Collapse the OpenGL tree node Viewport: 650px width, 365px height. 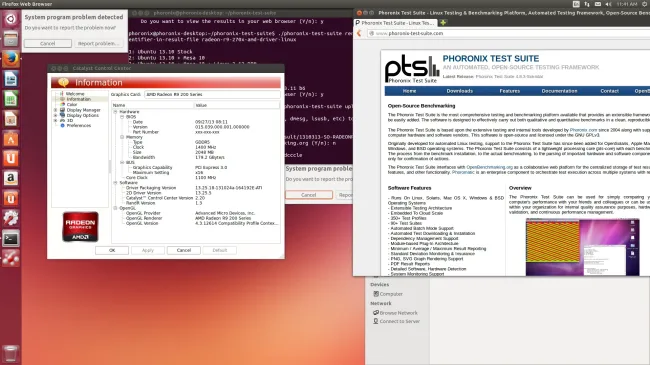point(116,208)
